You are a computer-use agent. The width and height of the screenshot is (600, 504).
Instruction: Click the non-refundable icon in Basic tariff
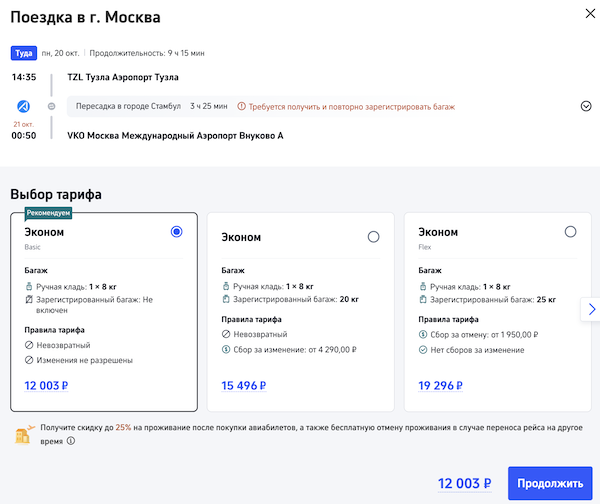[29, 345]
